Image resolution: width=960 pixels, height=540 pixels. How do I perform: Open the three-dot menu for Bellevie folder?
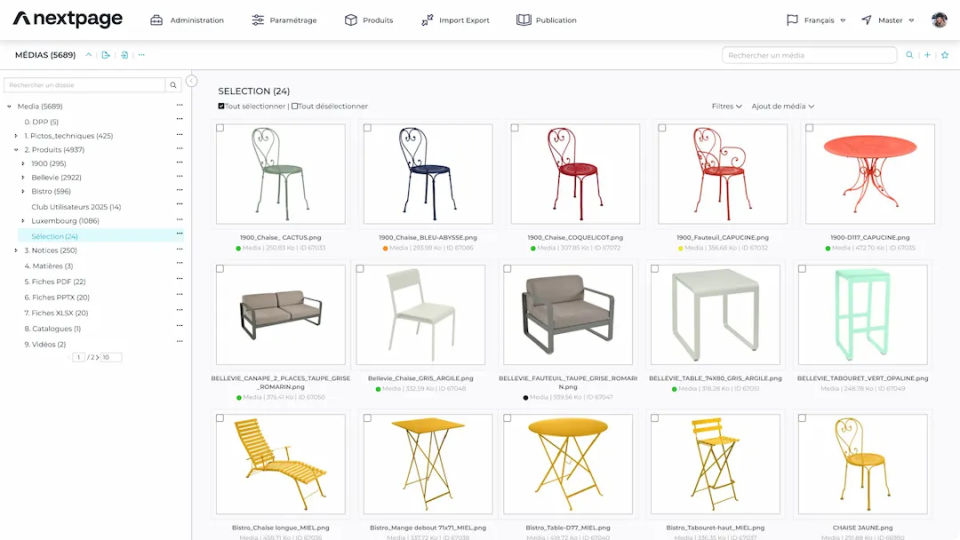click(x=180, y=177)
